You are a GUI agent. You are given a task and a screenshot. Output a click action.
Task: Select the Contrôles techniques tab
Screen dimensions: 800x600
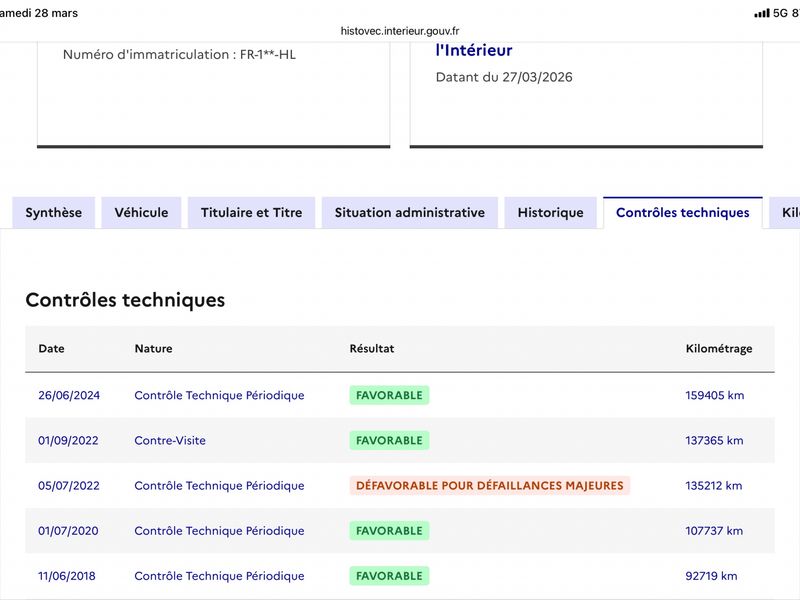(x=682, y=213)
